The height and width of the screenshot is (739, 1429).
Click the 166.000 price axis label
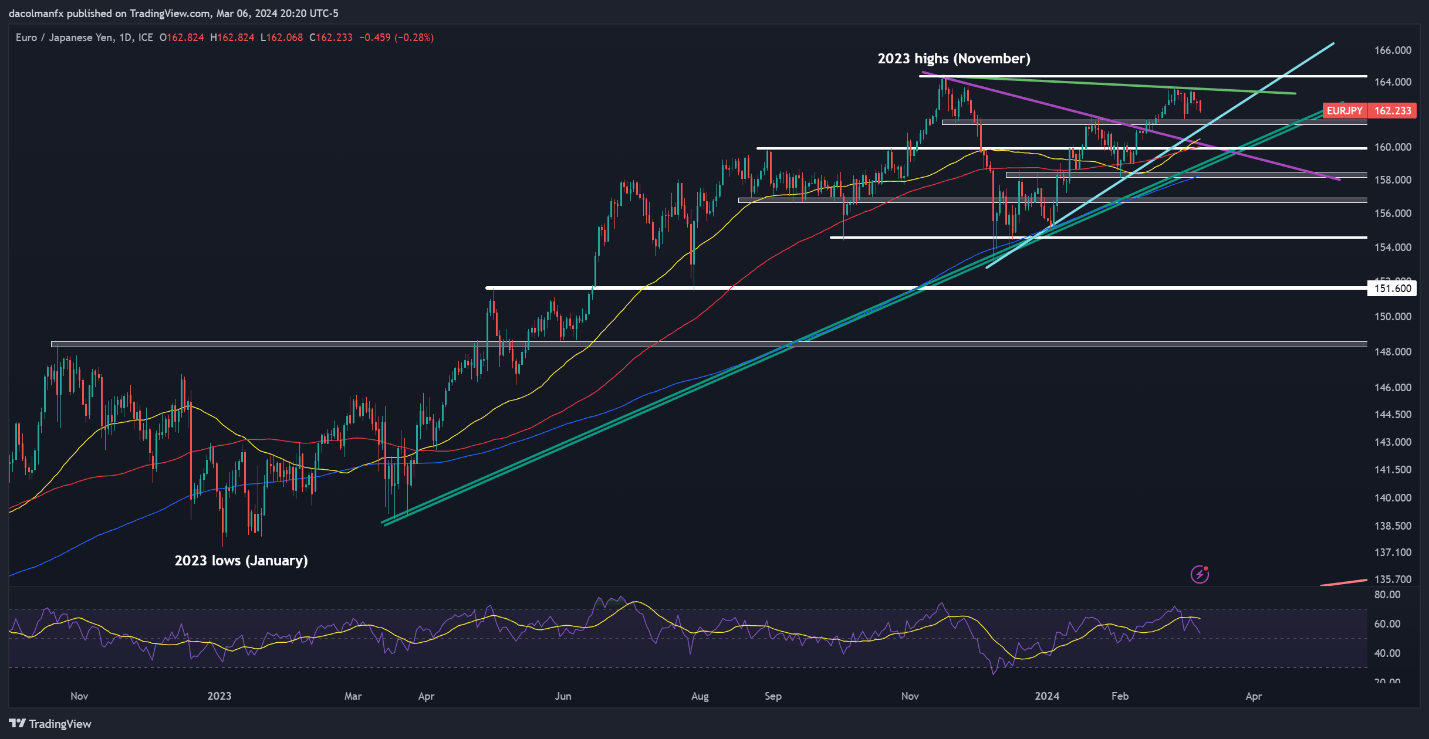pyautogui.click(x=1393, y=50)
